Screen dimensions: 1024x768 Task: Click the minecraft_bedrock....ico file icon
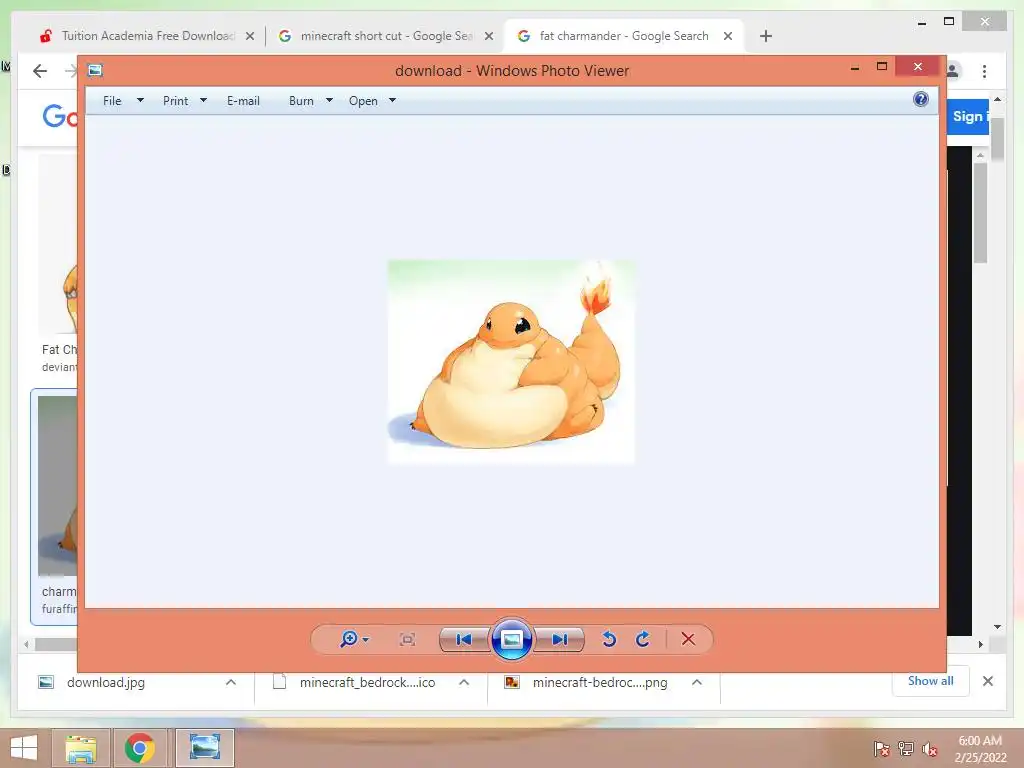(280, 682)
